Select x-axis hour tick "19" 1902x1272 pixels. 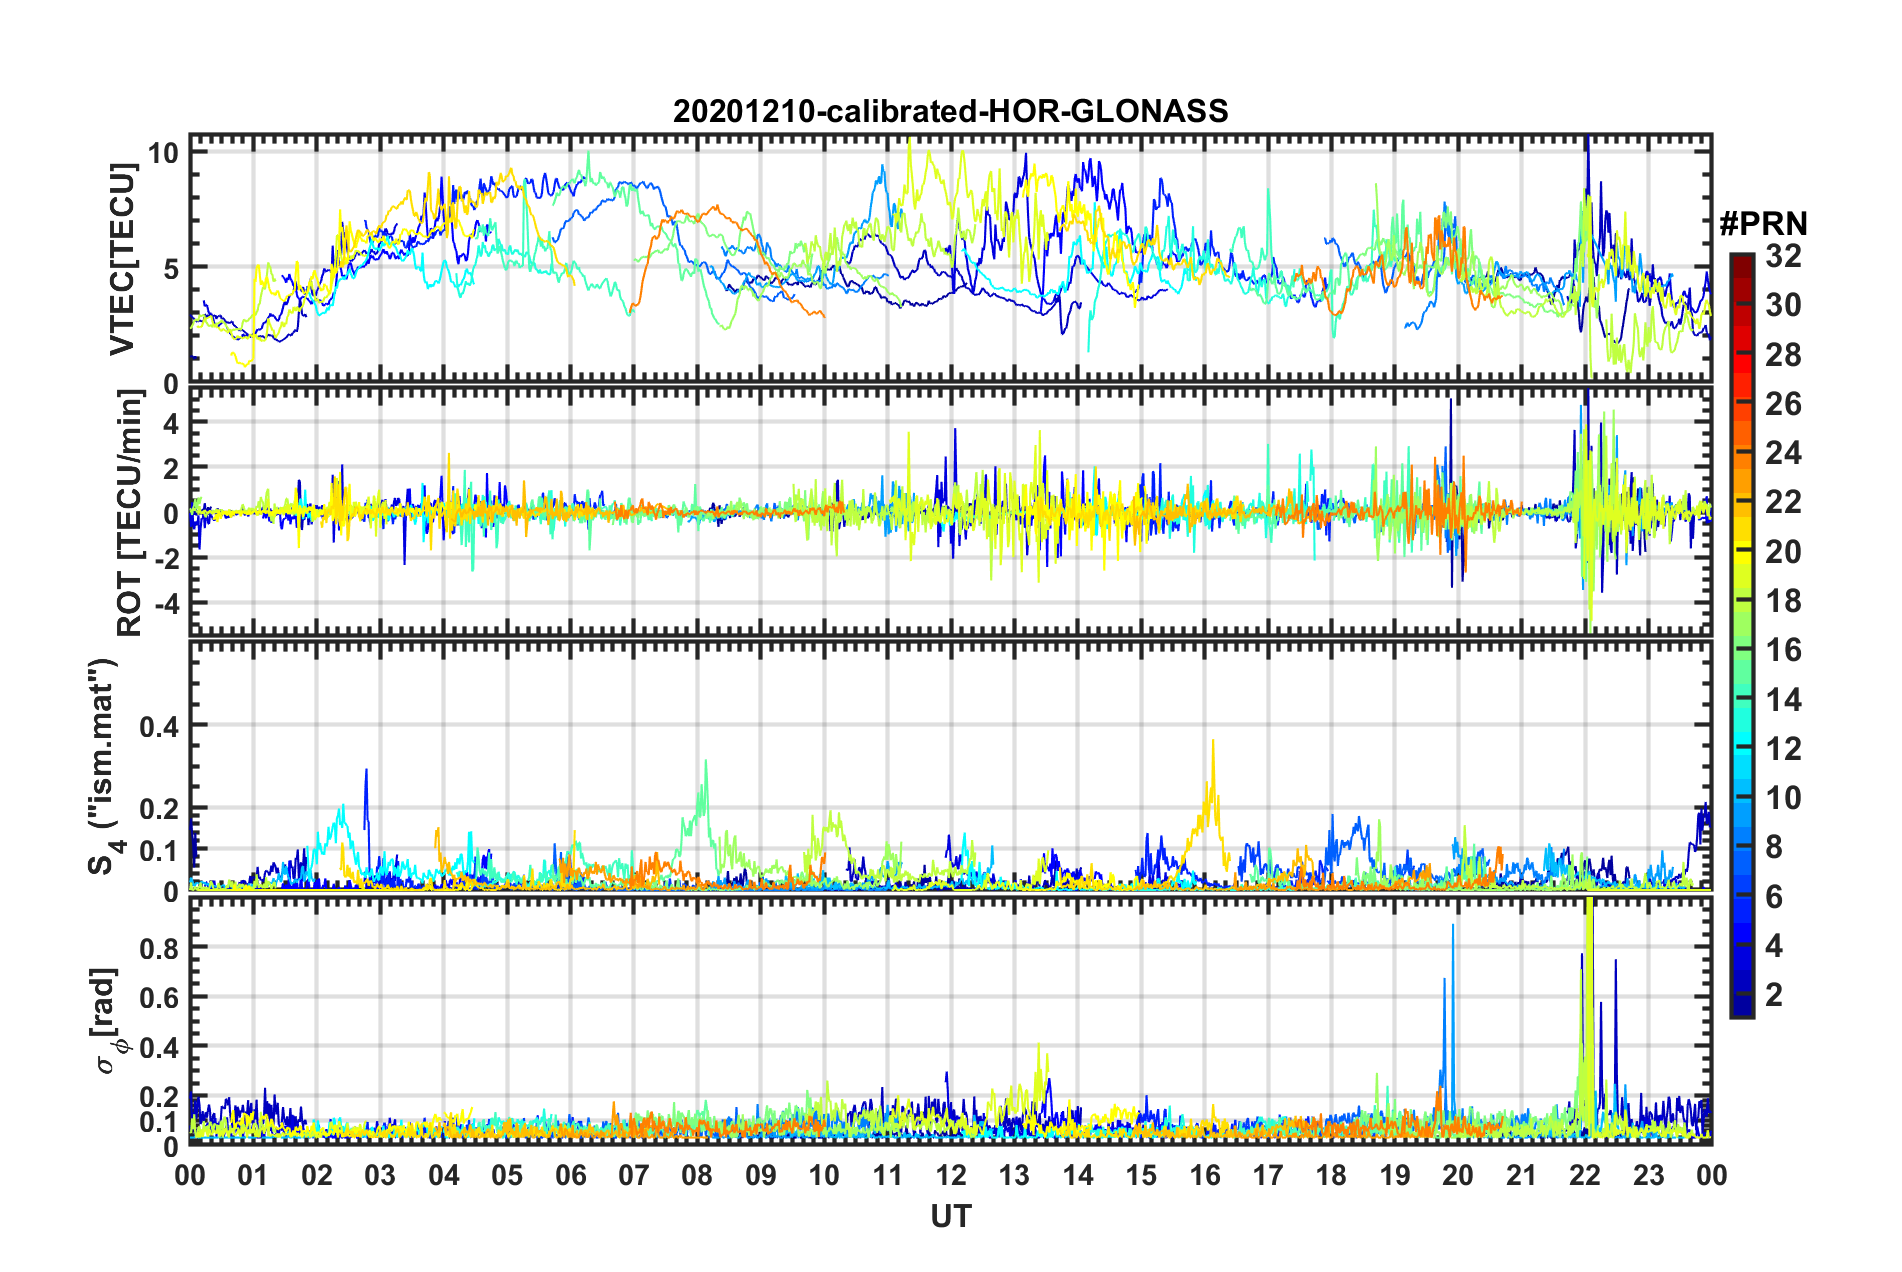tap(1395, 1175)
